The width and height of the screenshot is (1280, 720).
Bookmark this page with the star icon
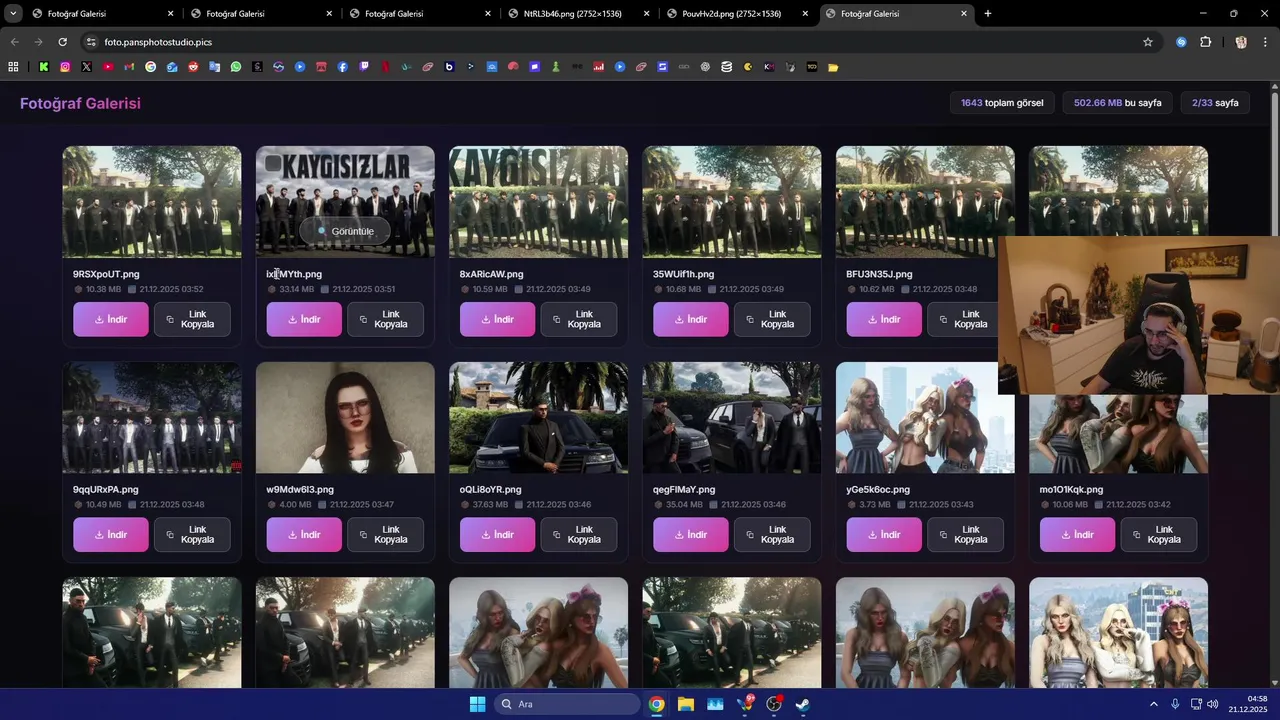[x=1148, y=42]
